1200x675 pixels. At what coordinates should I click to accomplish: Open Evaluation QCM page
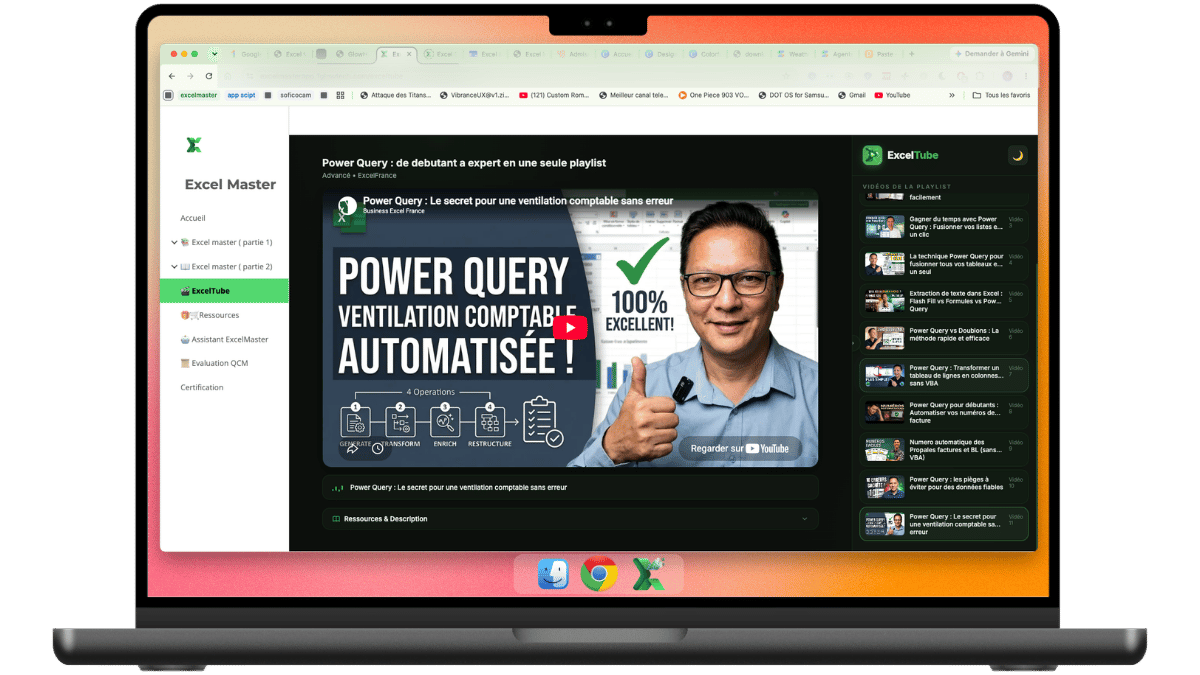click(214, 363)
